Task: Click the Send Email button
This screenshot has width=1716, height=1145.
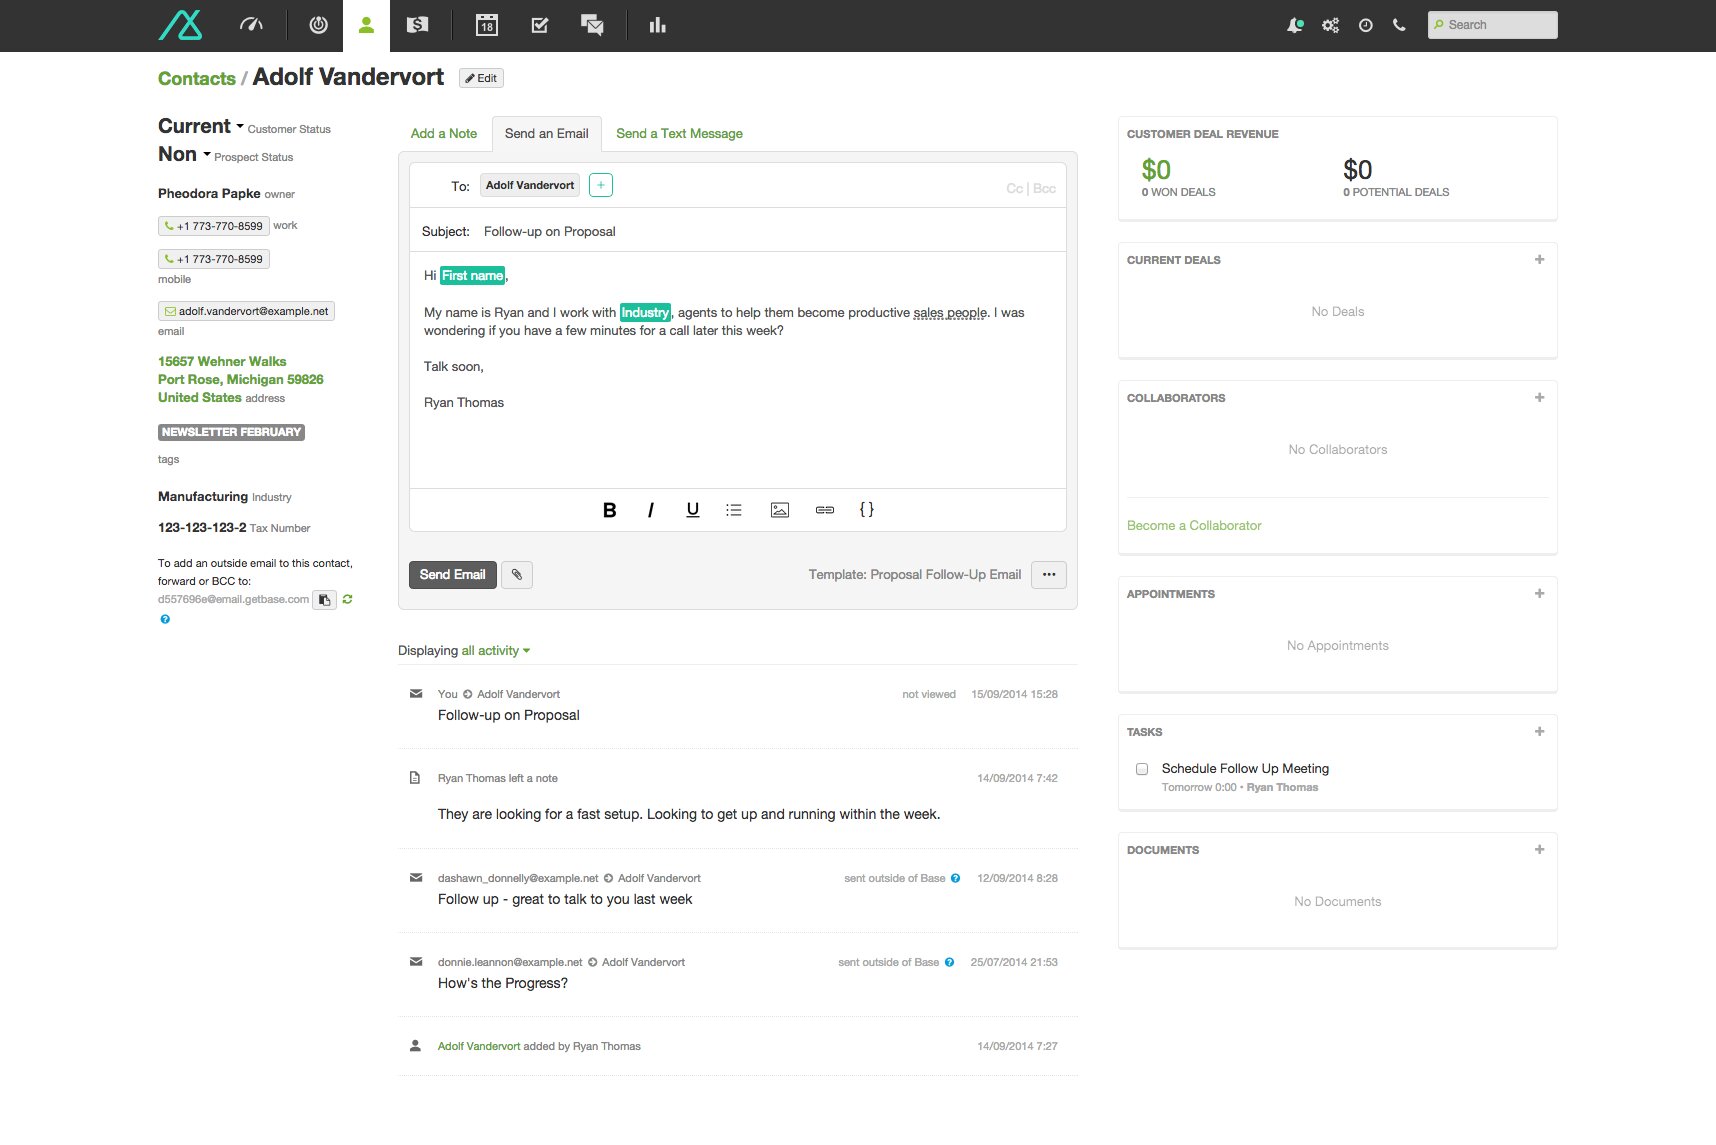Action: pos(452,575)
